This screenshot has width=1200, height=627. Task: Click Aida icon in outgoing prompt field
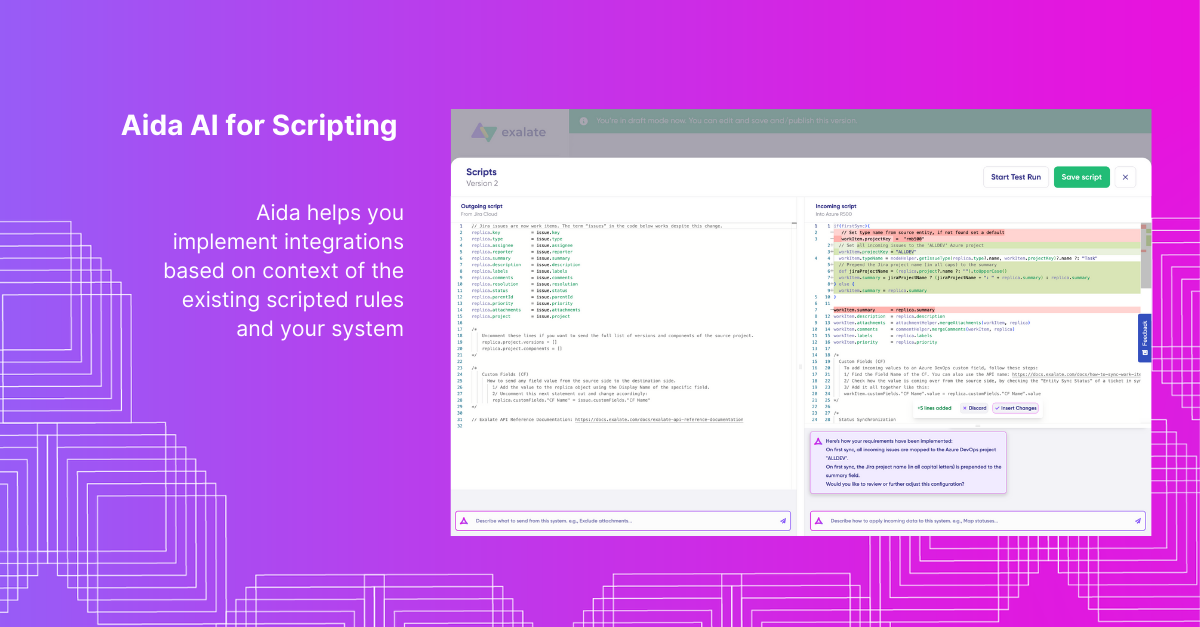pos(464,521)
